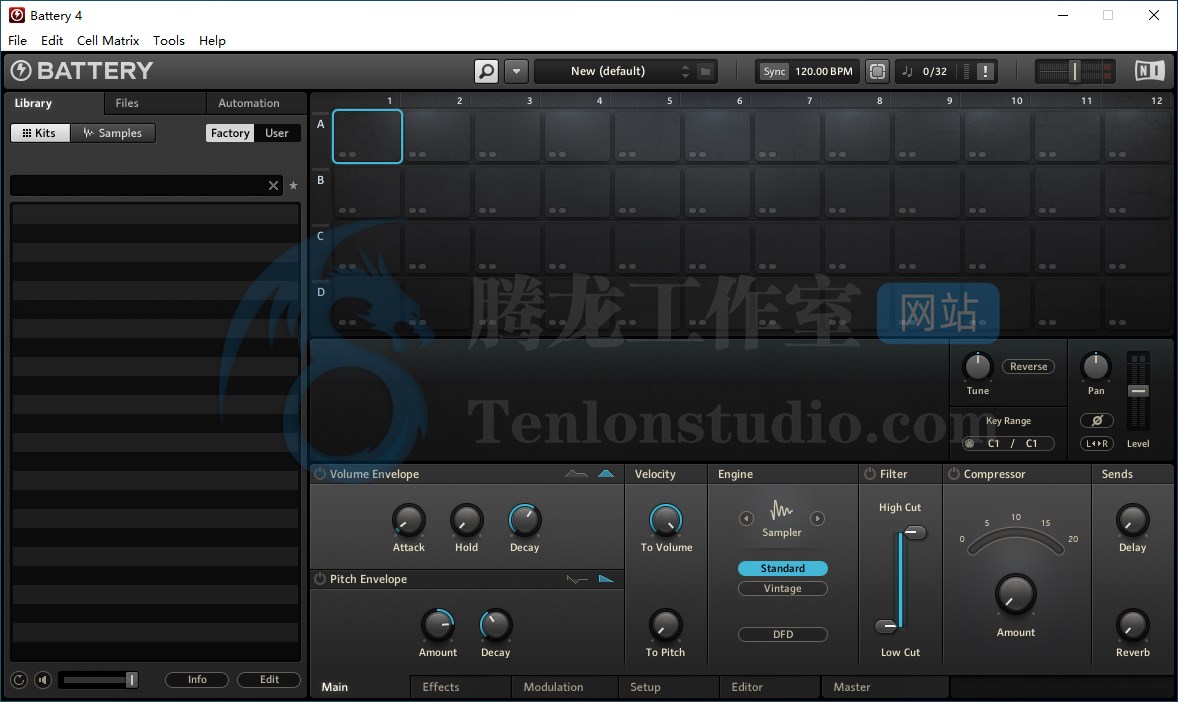
Task: Click the Key Range low note C1
Action: (x=993, y=443)
